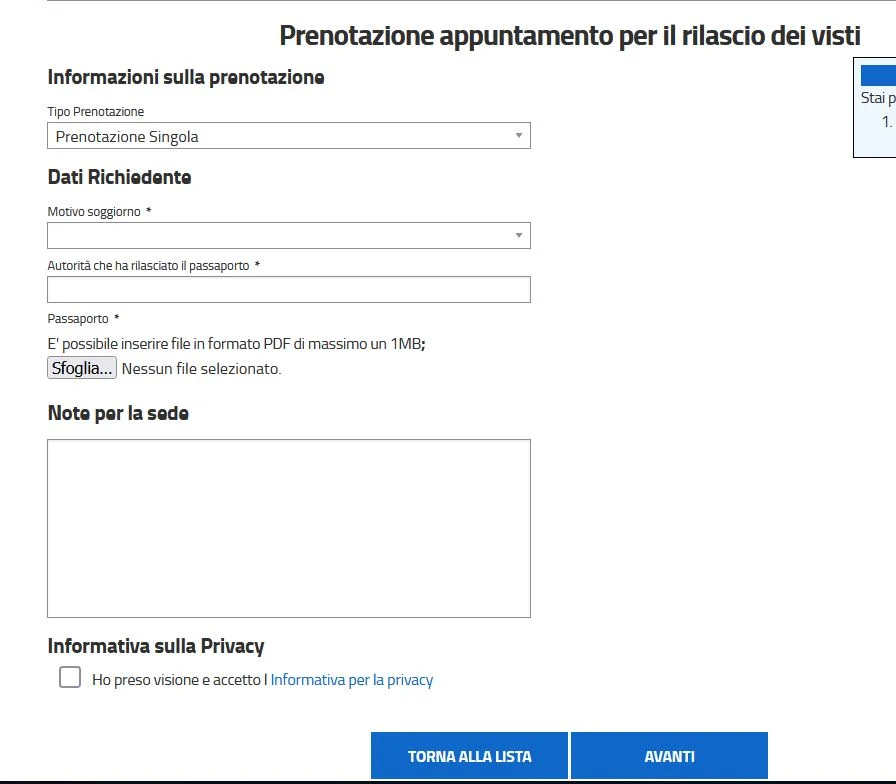Select step 1 in the side panel

tap(887, 122)
